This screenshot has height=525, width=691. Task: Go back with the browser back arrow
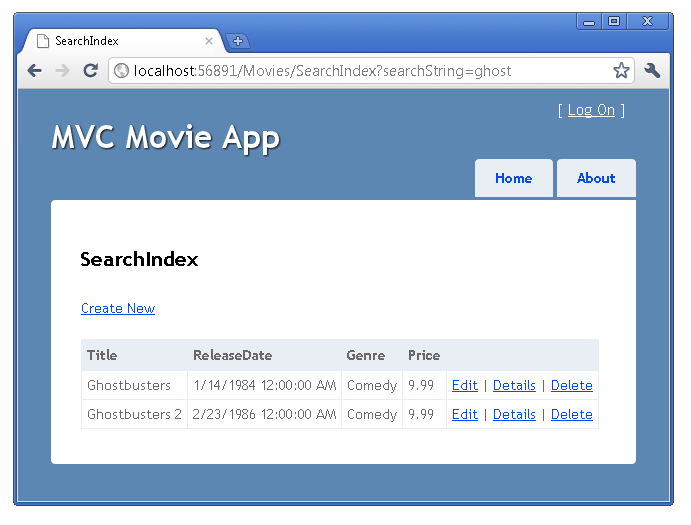point(34,71)
